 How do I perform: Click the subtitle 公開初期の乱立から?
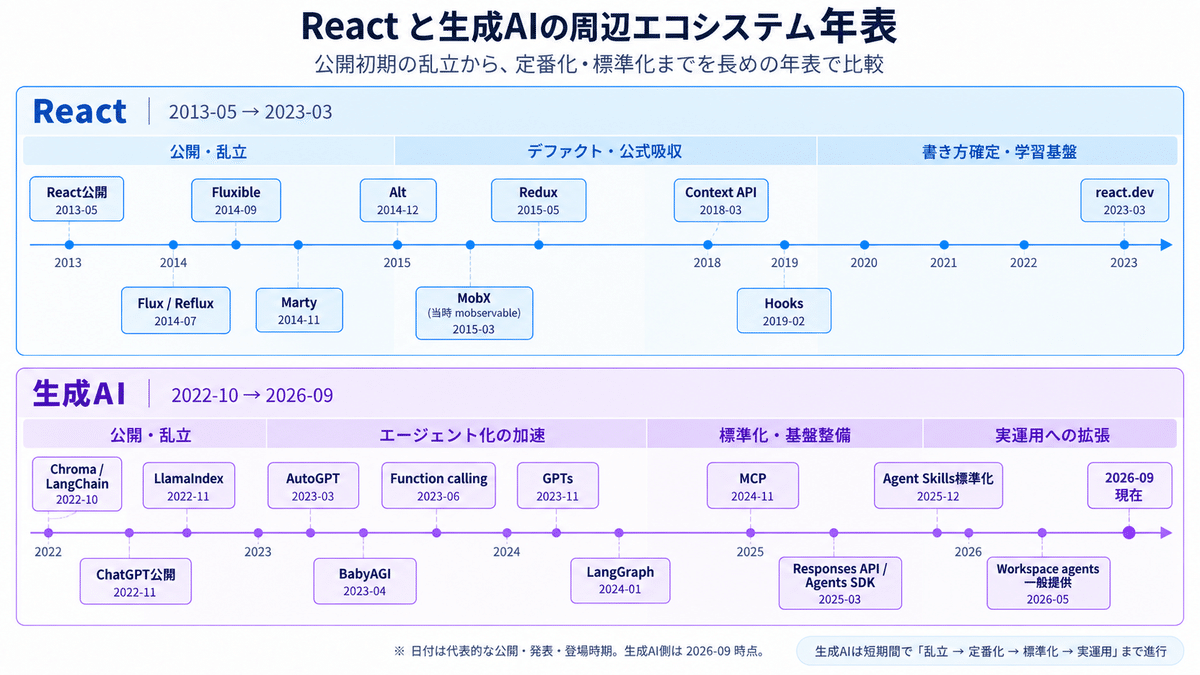coord(599,65)
